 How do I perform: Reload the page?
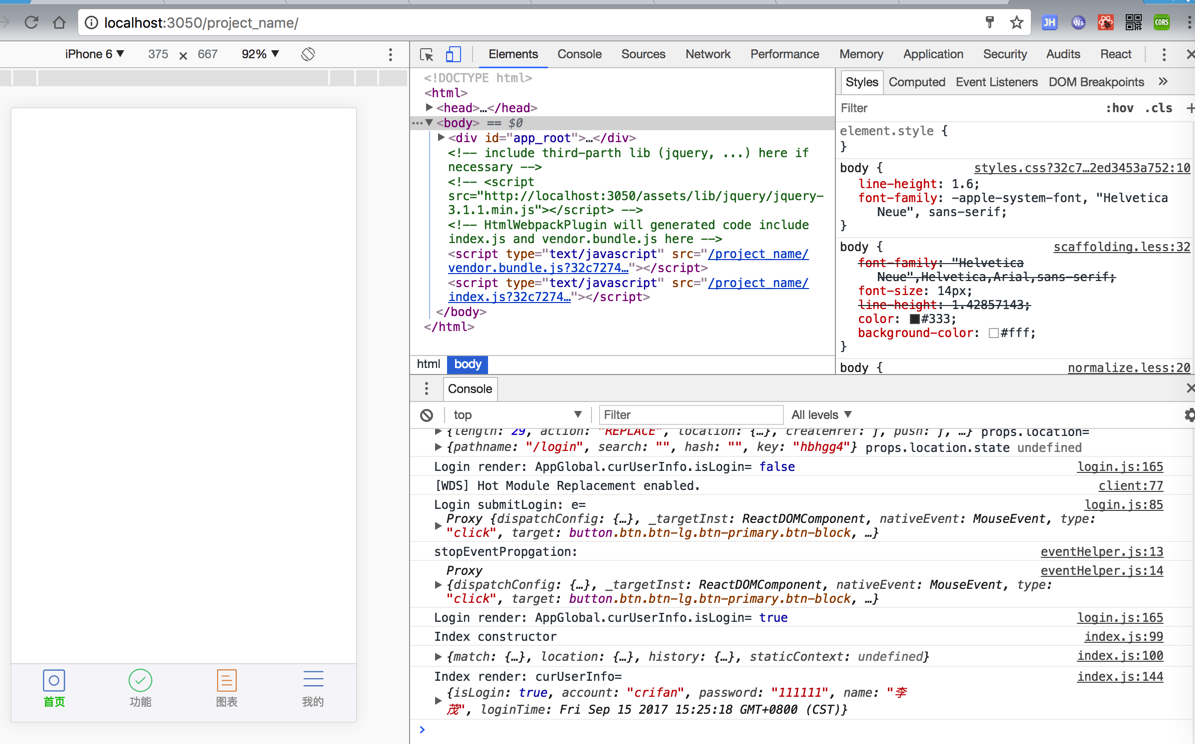32,22
